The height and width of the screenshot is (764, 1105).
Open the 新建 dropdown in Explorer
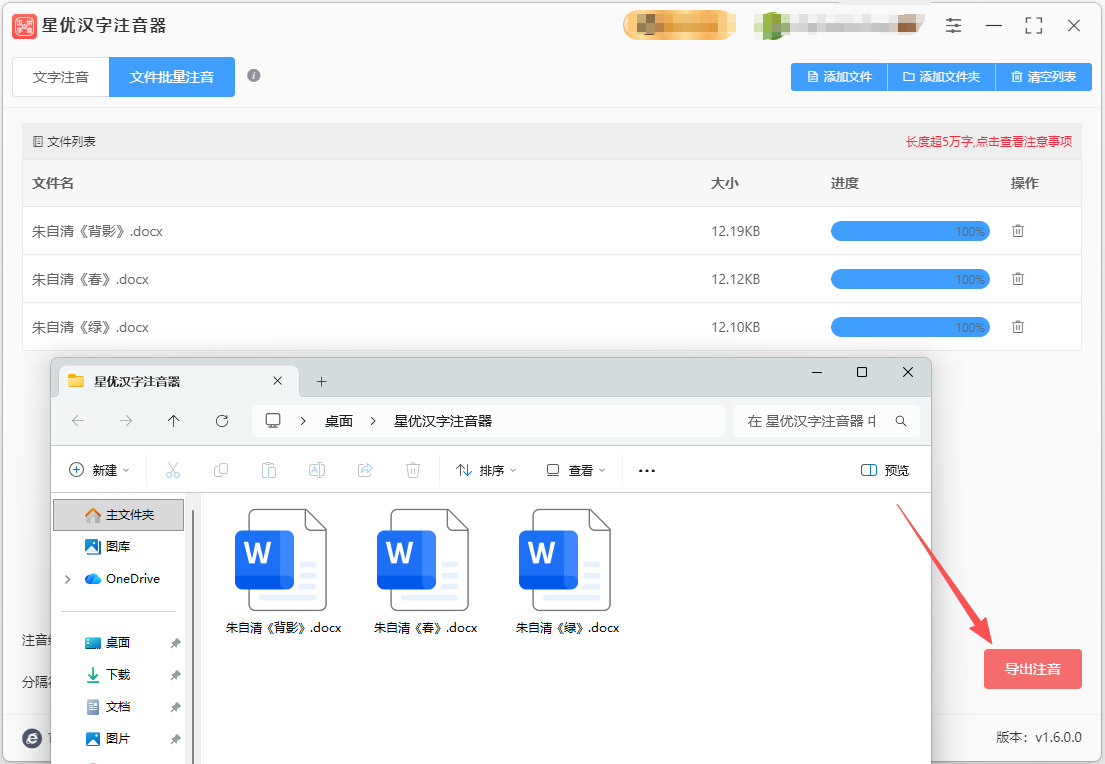point(99,470)
